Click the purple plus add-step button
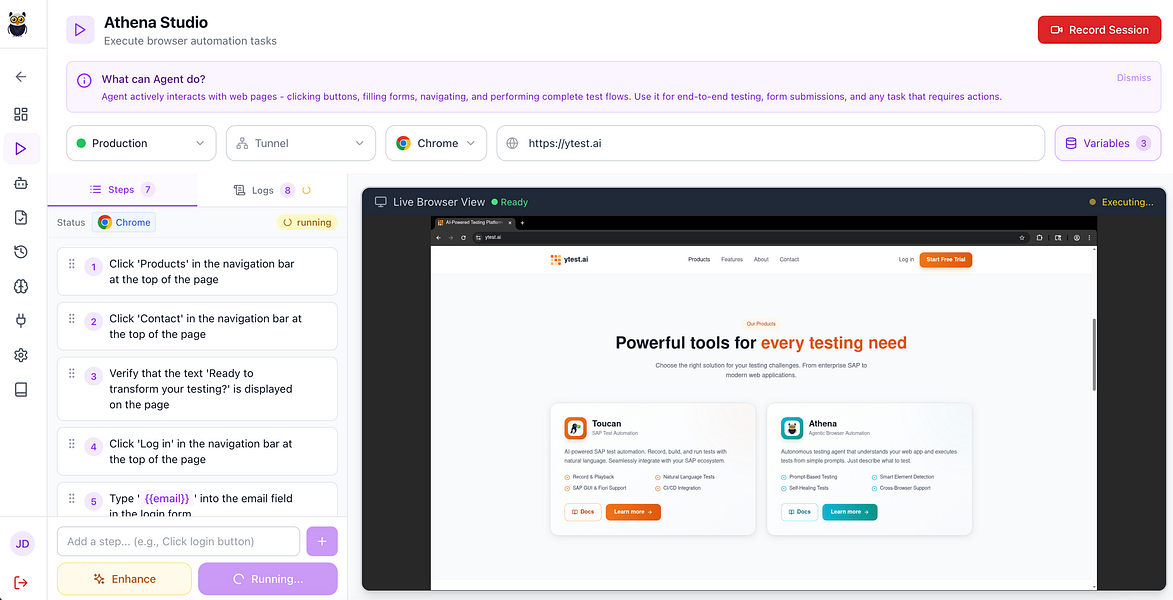Screen dimensions: 1173x600 point(322,542)
